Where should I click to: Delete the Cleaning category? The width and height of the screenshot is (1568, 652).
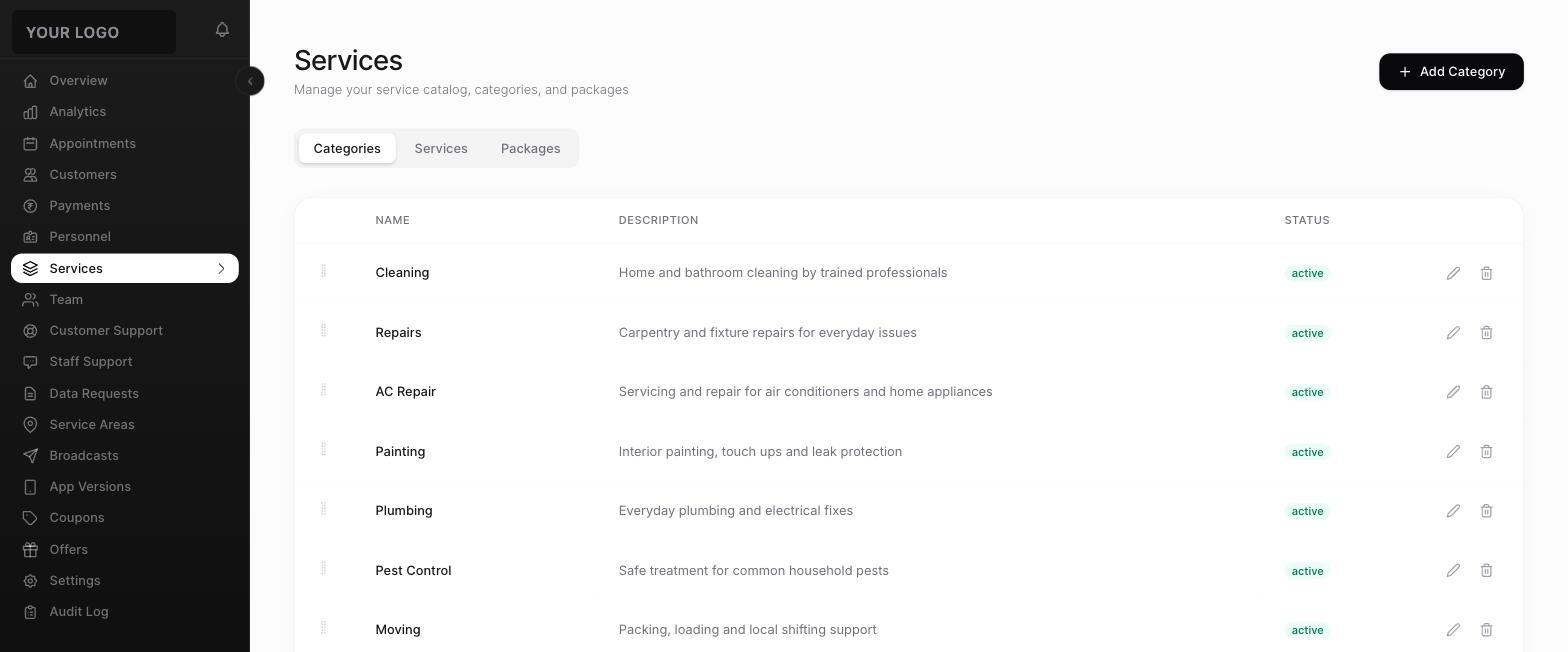(x=1486, y=273)
